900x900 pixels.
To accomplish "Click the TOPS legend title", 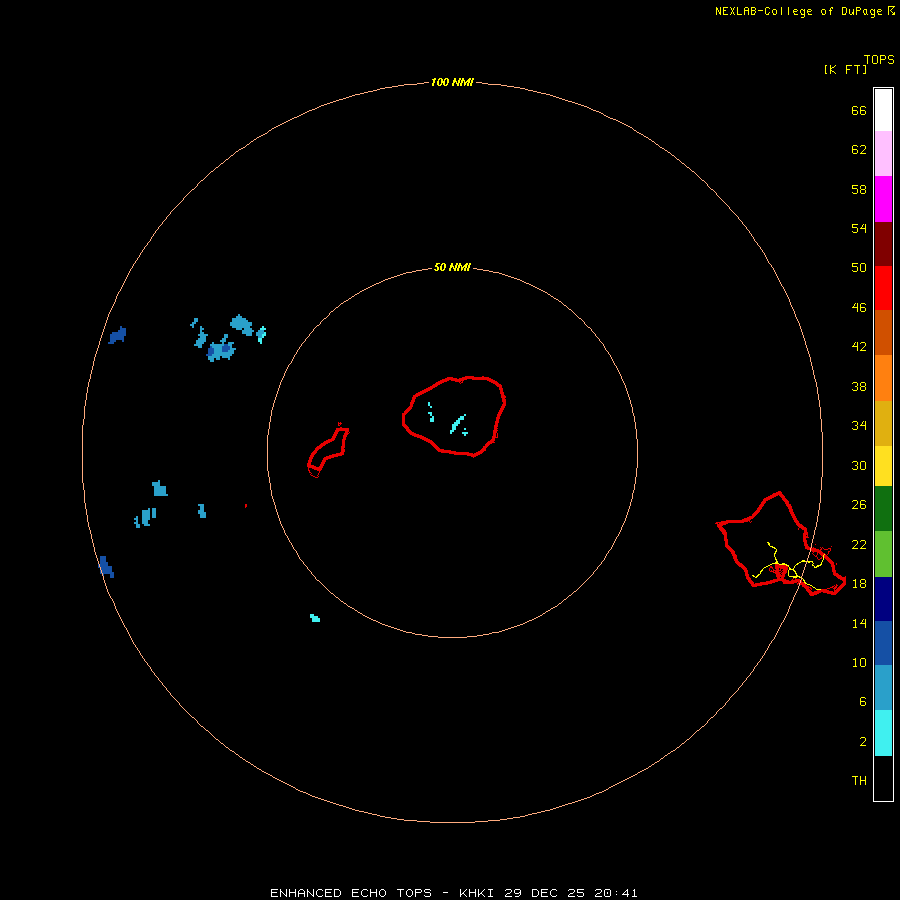I will 879,60.
